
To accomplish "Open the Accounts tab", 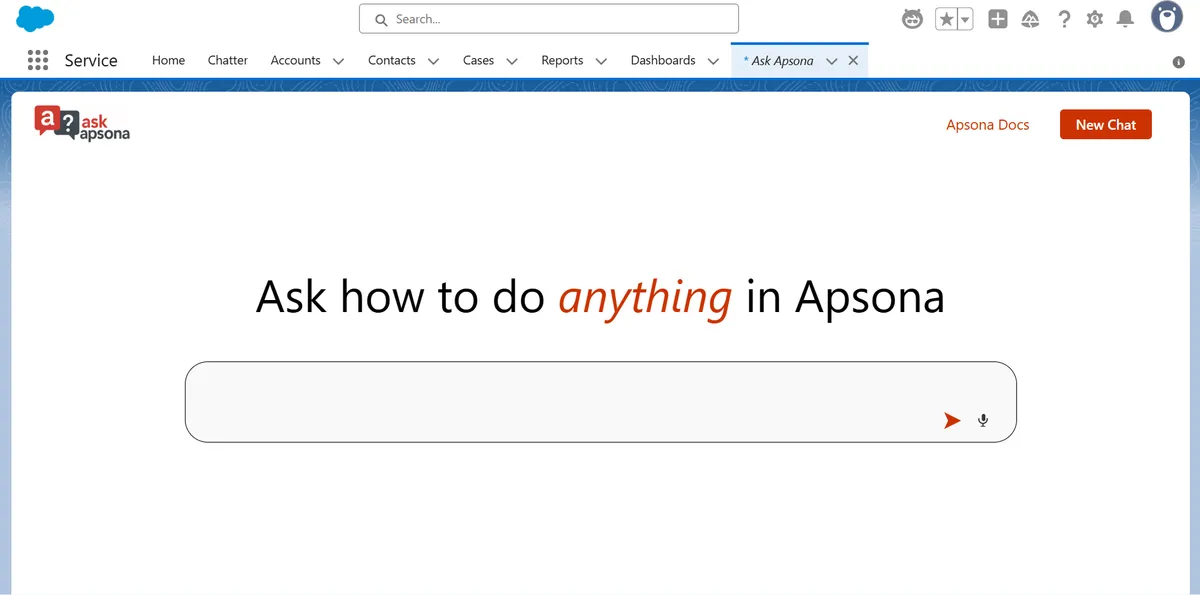I will point(296,60).
